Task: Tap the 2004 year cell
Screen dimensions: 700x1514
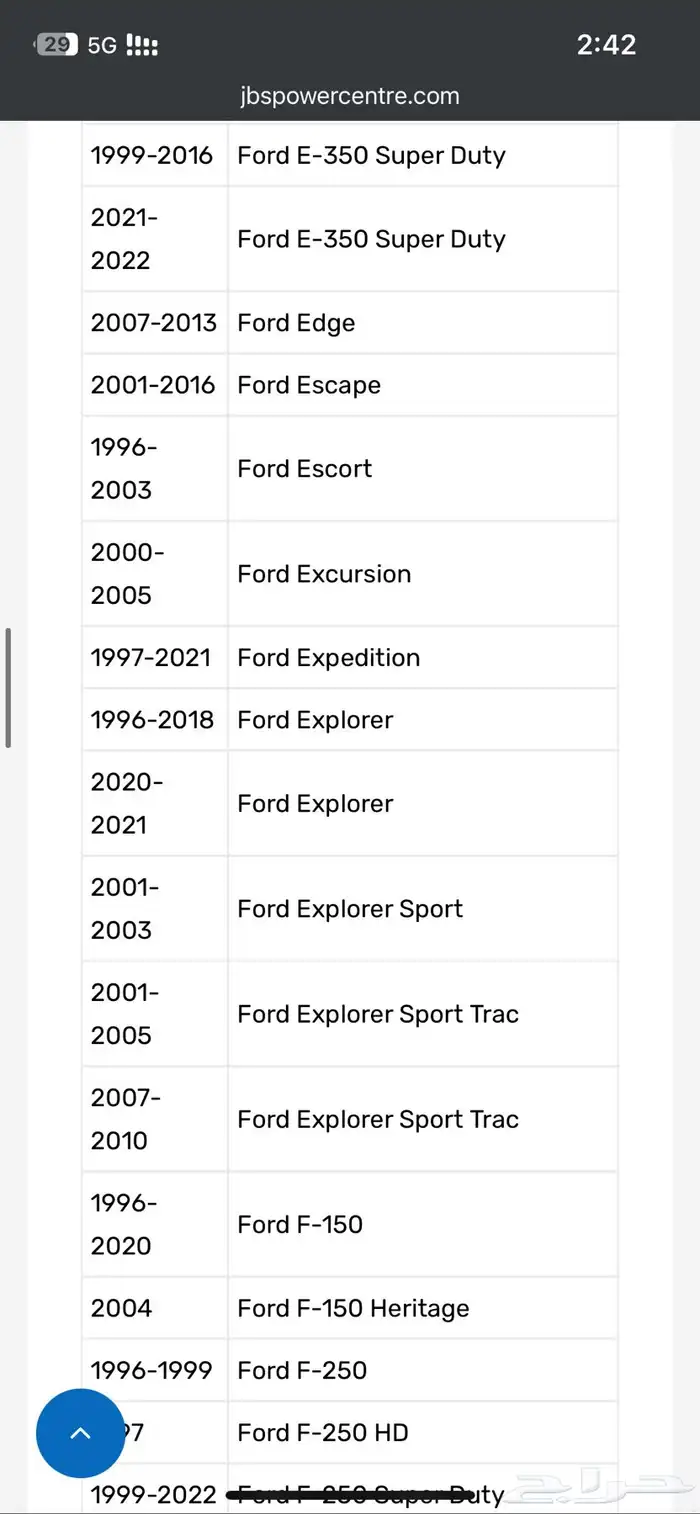Action: point(122,1308)
